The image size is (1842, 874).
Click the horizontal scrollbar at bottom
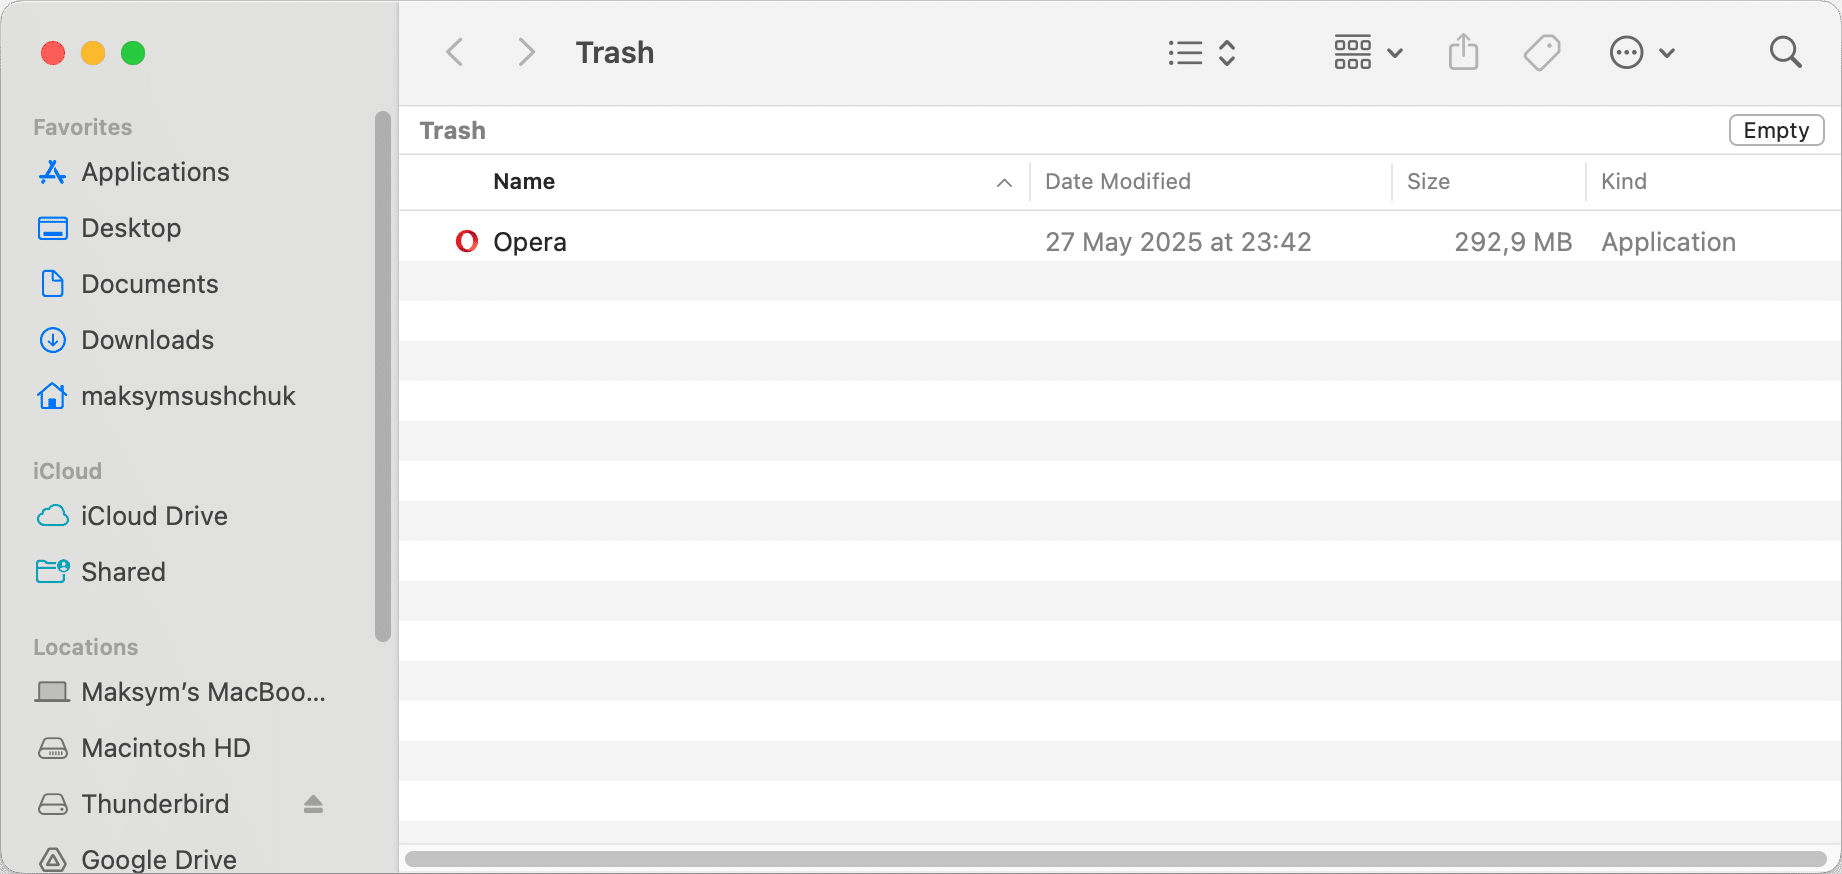tap(1115, 859)
